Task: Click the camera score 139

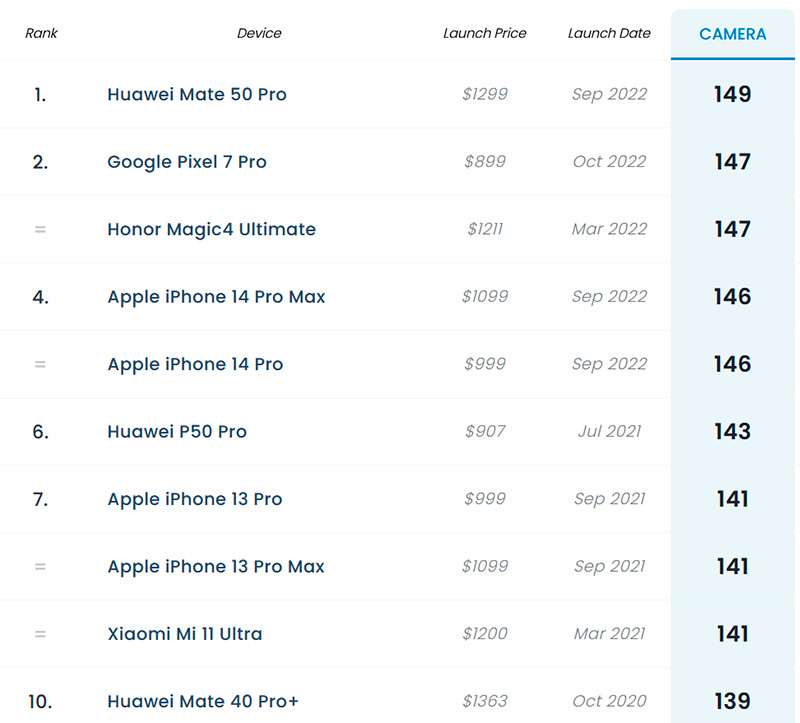Action: (732, 701)
